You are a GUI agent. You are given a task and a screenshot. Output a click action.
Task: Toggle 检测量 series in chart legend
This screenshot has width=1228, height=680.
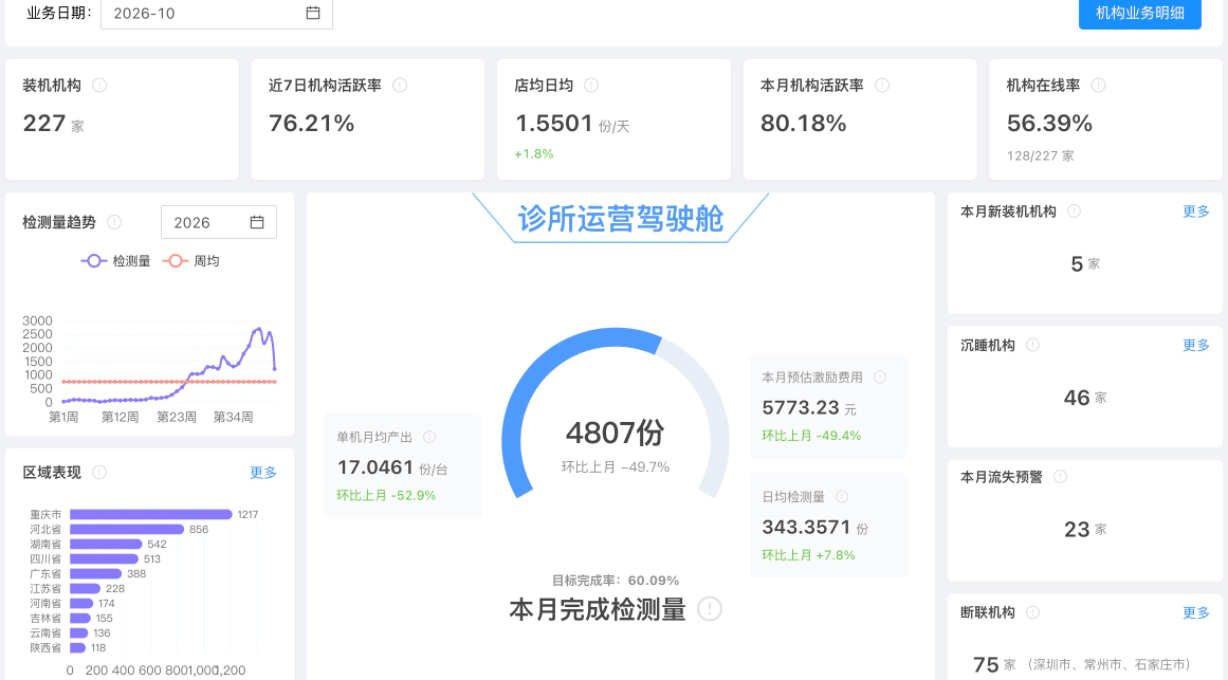point(116,261)
